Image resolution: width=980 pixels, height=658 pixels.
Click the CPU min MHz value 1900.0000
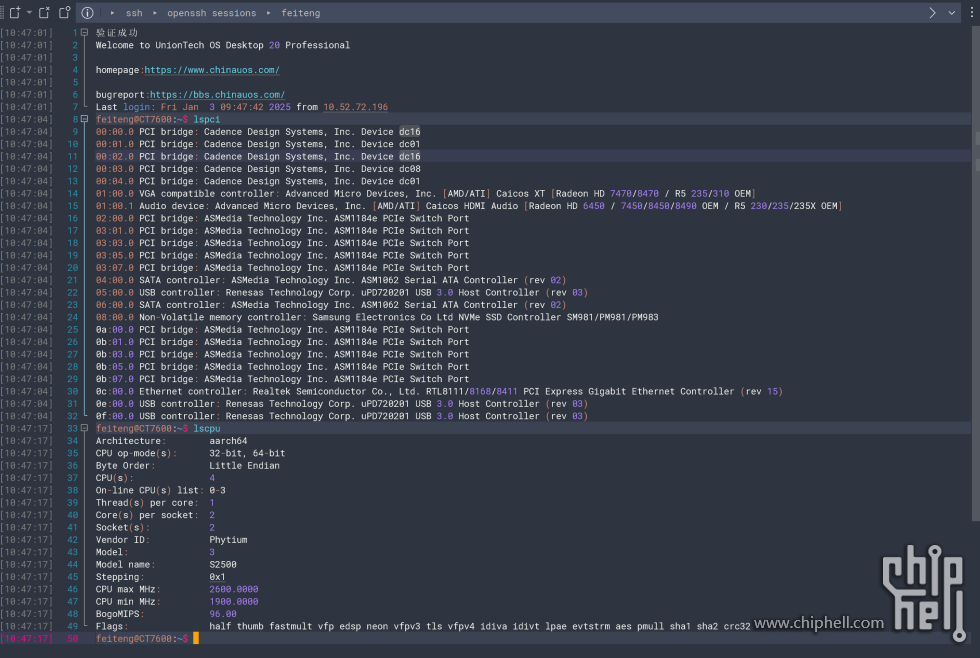pyautogui.click(x=234, y=602)
